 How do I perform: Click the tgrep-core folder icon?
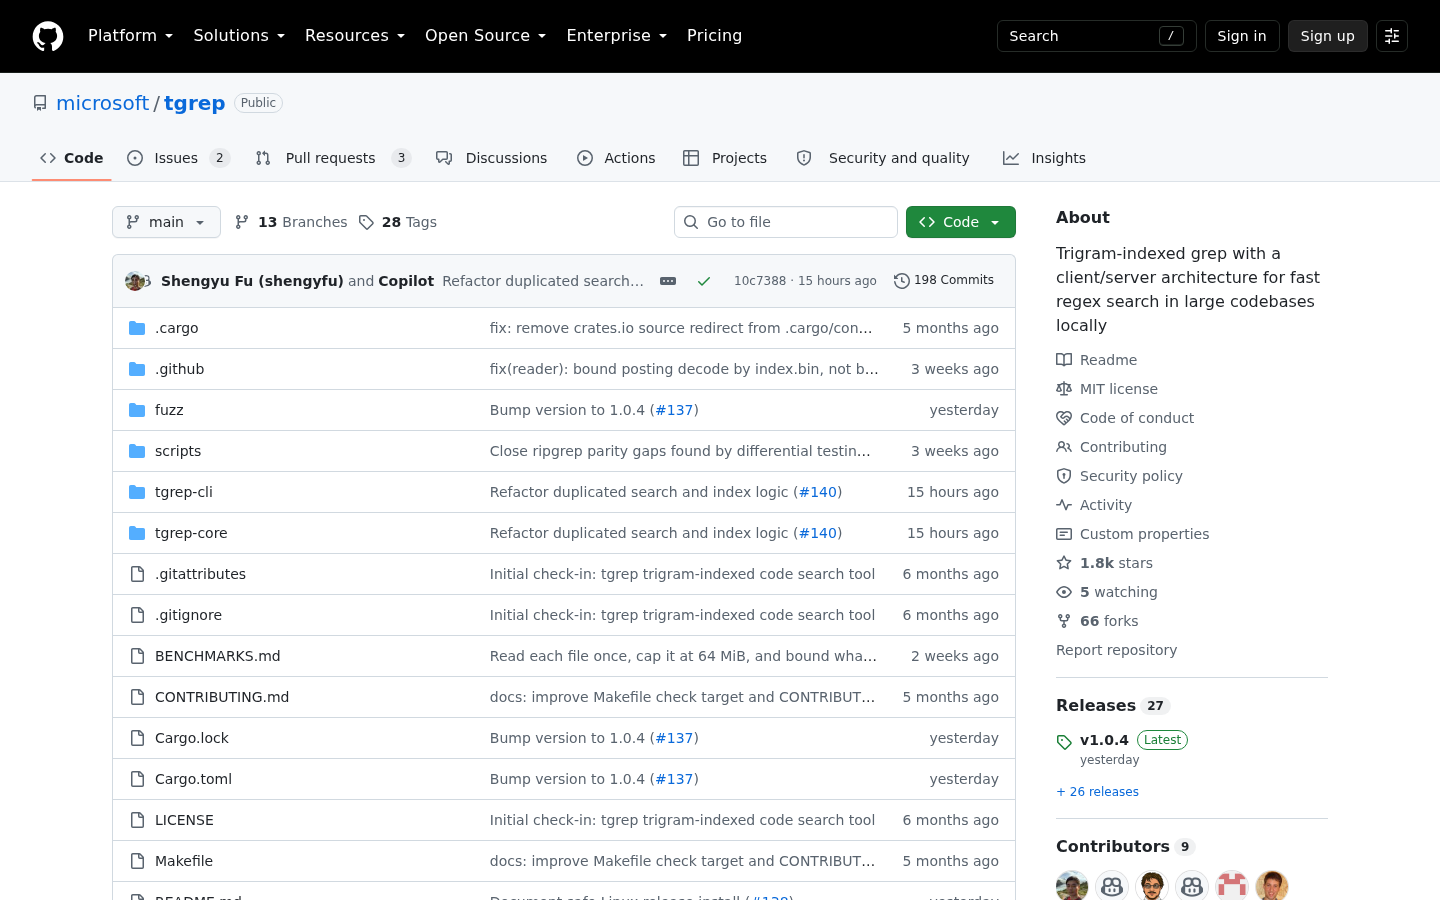coord(137,533)
